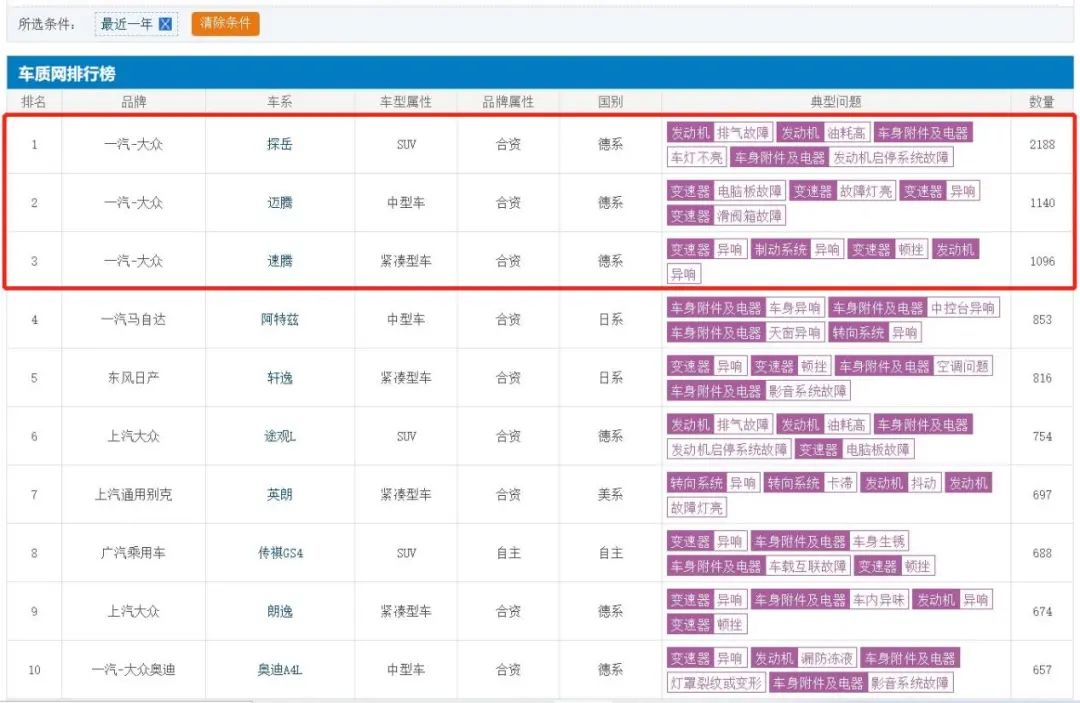Image resolution: width=1080 pixels, height=703 pixels.
Task: Select the 制动系统 异响 tag in the 速腾 row
Action: coord(796,249)
